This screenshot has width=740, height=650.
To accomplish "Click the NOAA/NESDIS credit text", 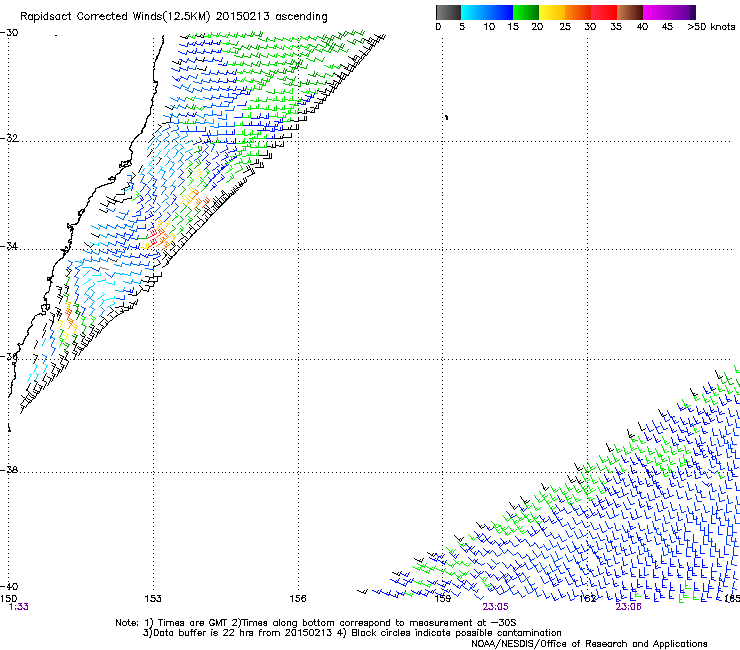I will coord(589,644).
